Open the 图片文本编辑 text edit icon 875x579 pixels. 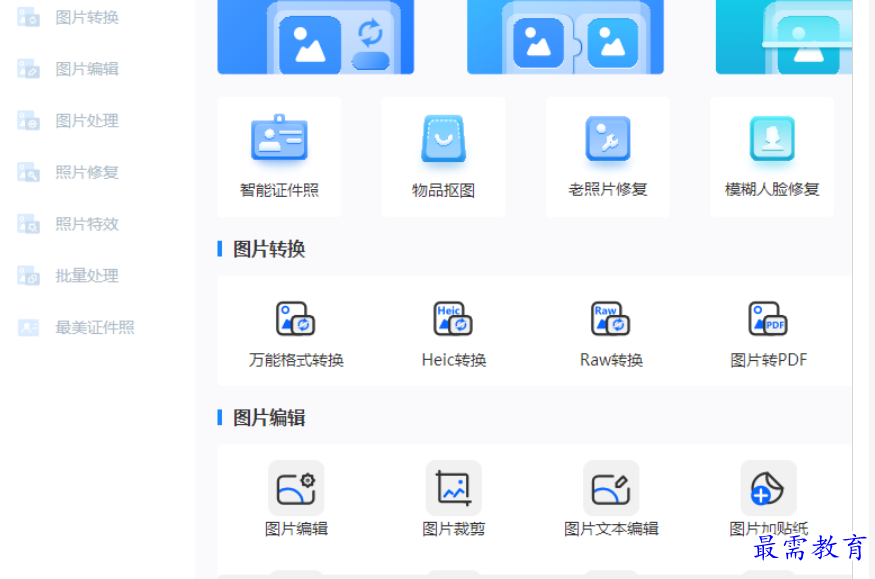coord(610,488)
